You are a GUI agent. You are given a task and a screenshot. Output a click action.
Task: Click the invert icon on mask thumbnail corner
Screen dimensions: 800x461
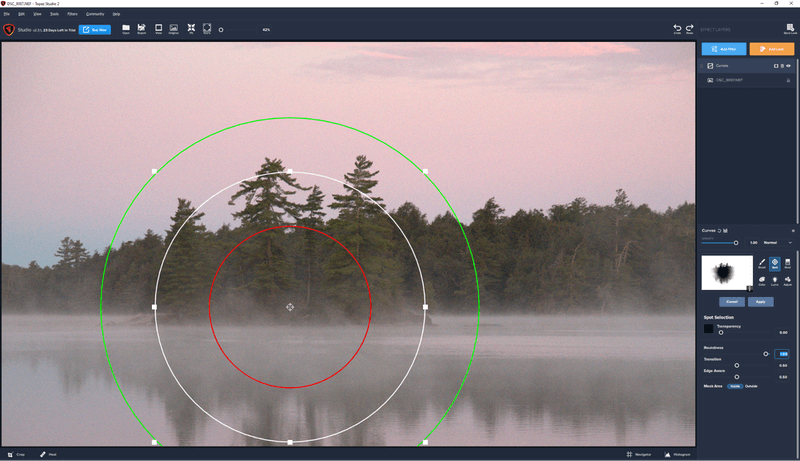tap(749, 289)
